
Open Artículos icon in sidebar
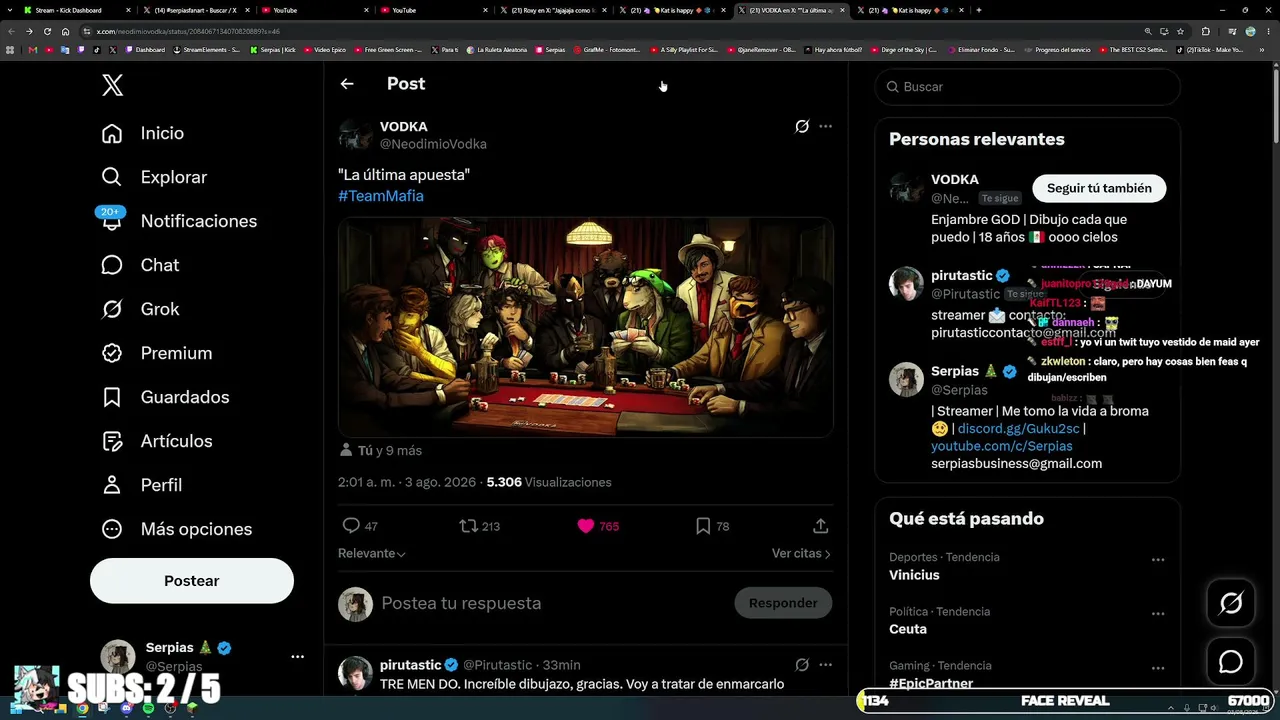112,441
